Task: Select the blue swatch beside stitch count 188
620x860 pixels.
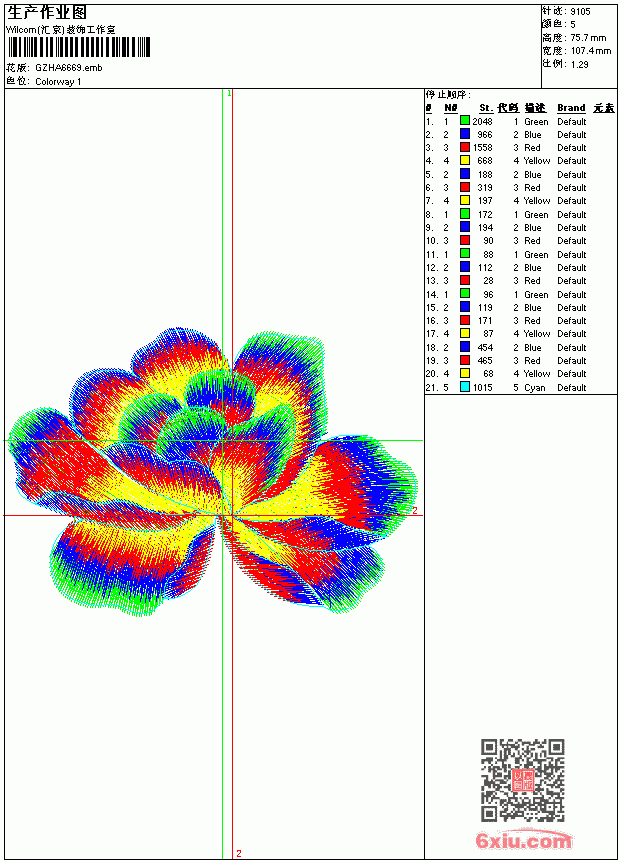Action: pos(465,174)
